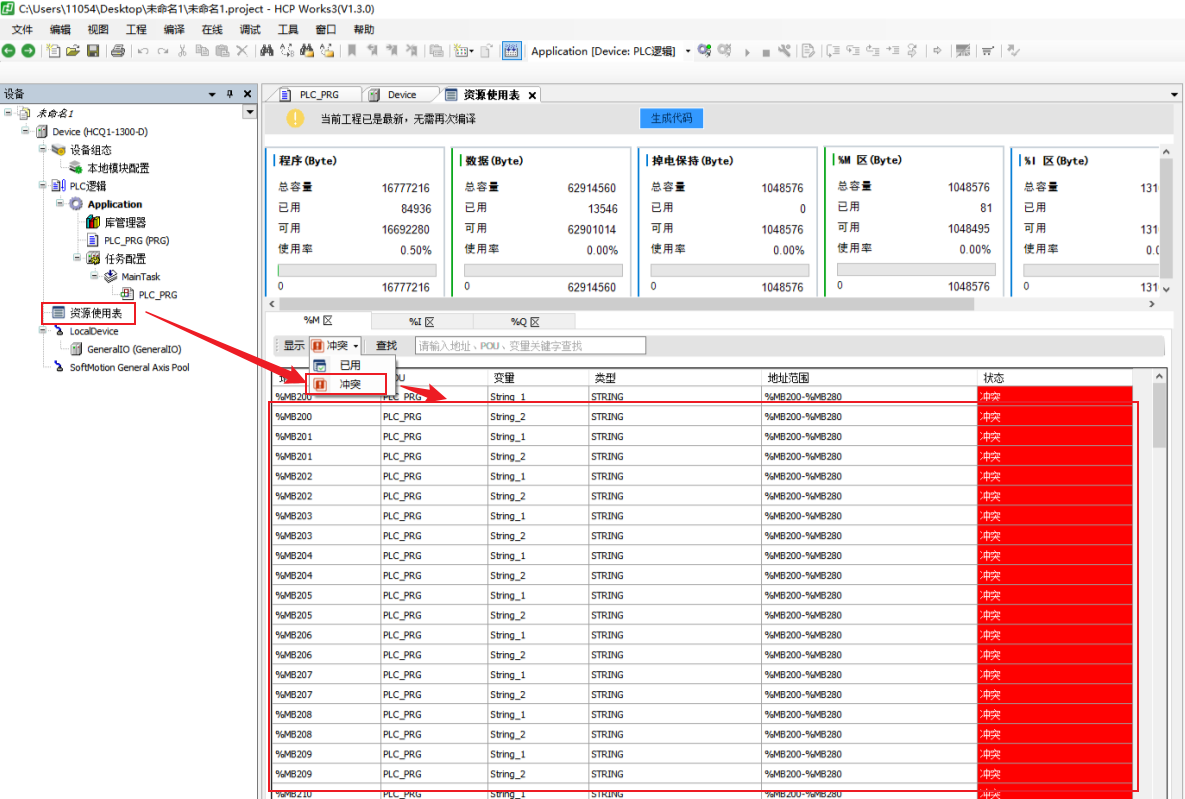Screen dimensions: 1185x799
Task: Click the New file icon in toolbar
Action: click(54, 51)
